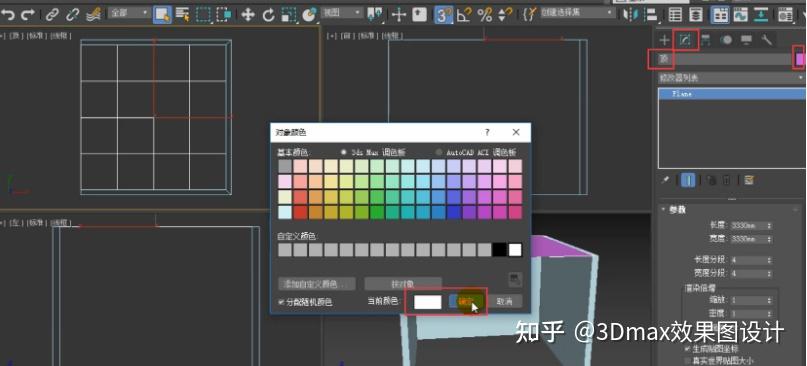Toggle the Percent Snap icon
This screenshot has height=366, width=807.
click(485, 14)
